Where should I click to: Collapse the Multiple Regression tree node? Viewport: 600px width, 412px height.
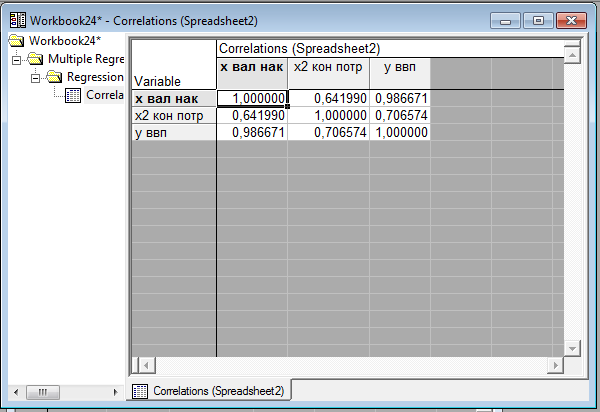(x=16, y=60)
